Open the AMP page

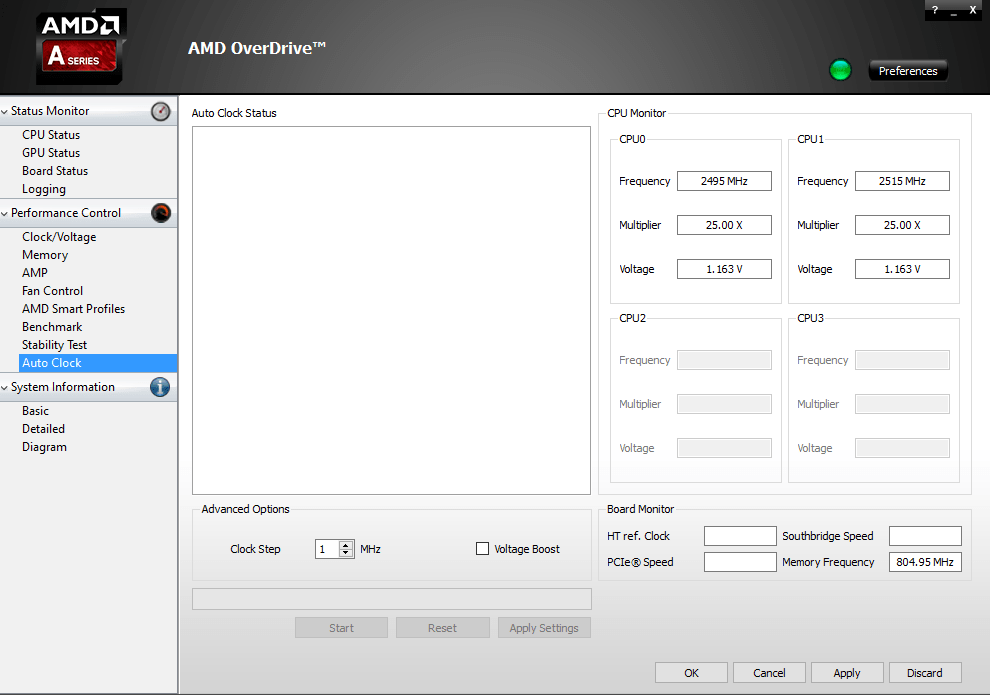pyautogui.click(x=35, y=273)
